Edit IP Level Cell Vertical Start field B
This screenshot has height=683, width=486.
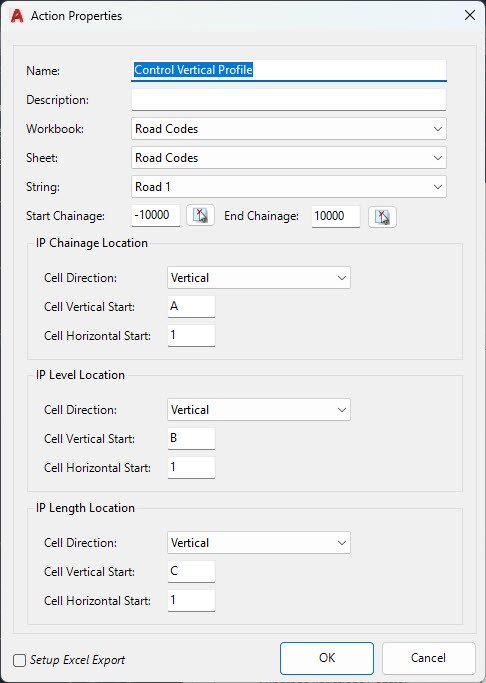point(191,439)
